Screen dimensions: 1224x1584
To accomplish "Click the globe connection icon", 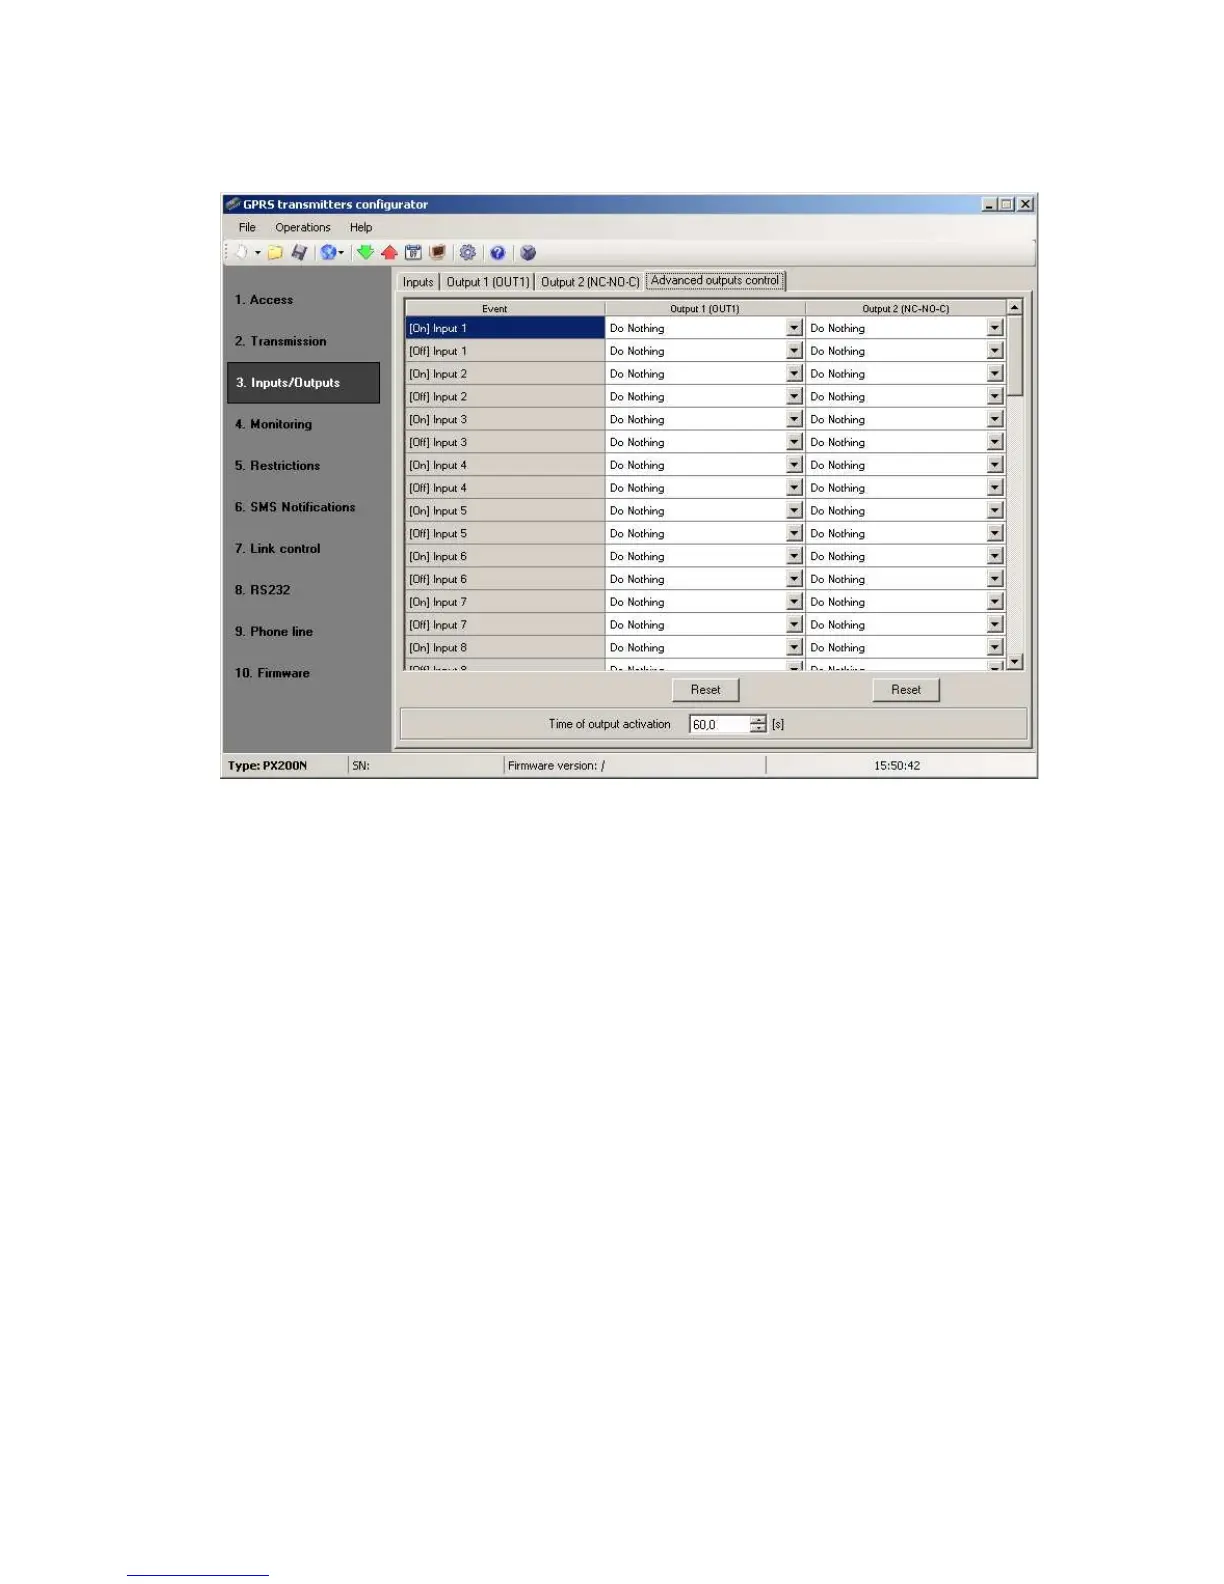I will click(x=327, y=253).
